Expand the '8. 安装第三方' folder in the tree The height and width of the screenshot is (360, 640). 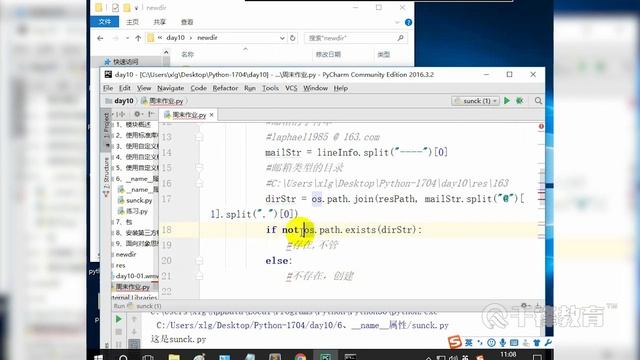[x=136, y=233]
